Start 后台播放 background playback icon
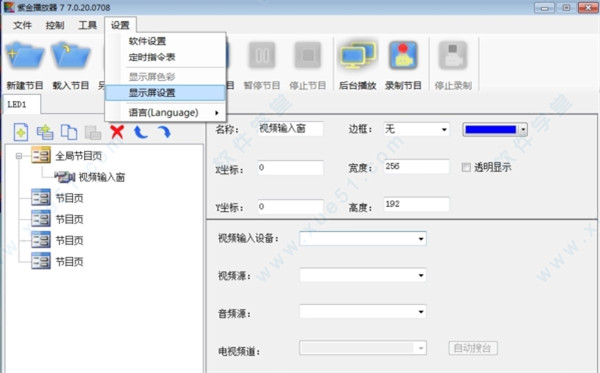The width and height of the screenshot is (600, 373). coord(358,55)
